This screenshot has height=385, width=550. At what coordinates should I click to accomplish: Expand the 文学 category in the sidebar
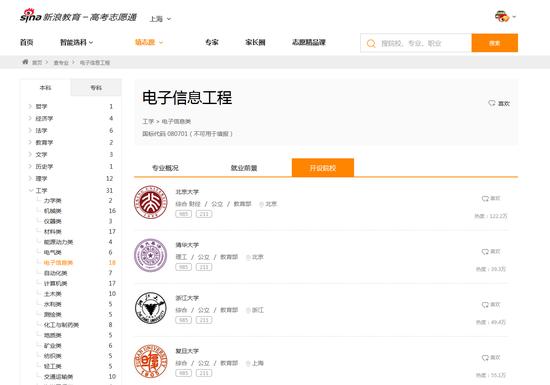coord(30,154)
